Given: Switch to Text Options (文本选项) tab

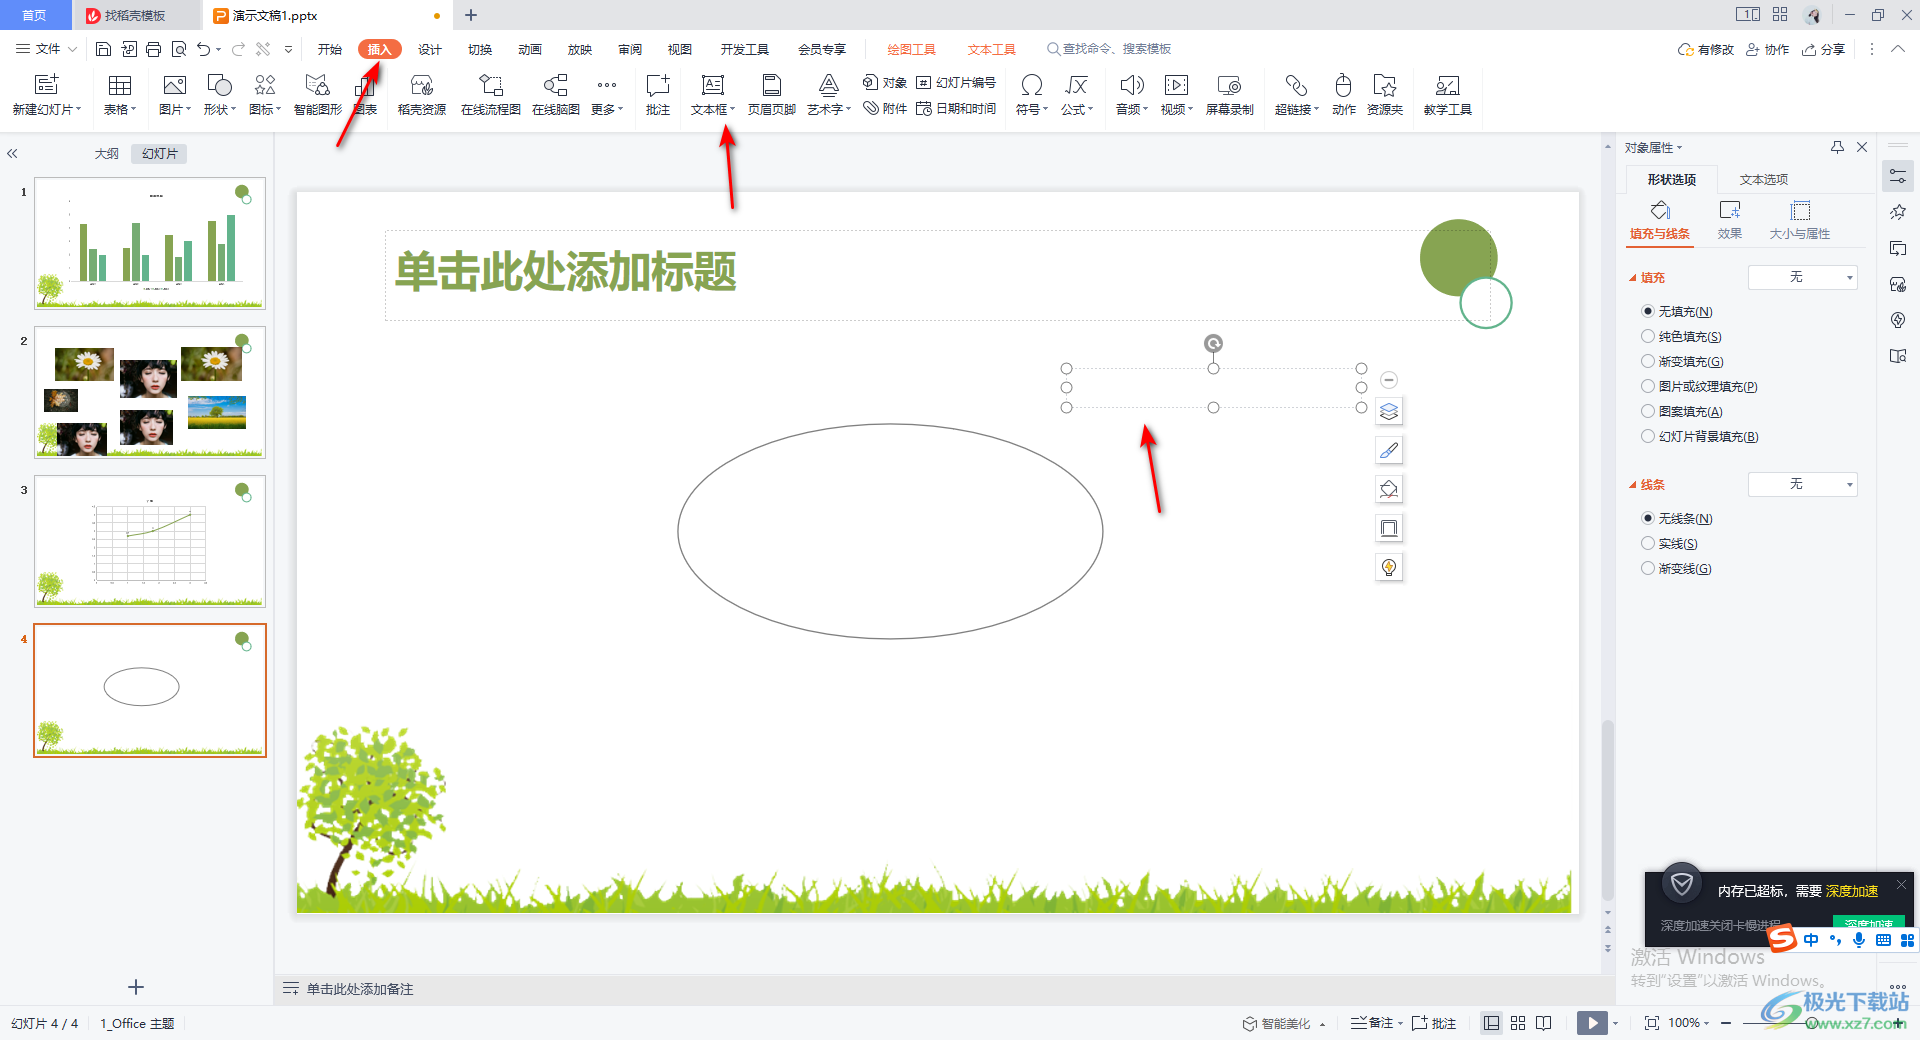Looking at the screenshot, I should tap(1764, 180).
